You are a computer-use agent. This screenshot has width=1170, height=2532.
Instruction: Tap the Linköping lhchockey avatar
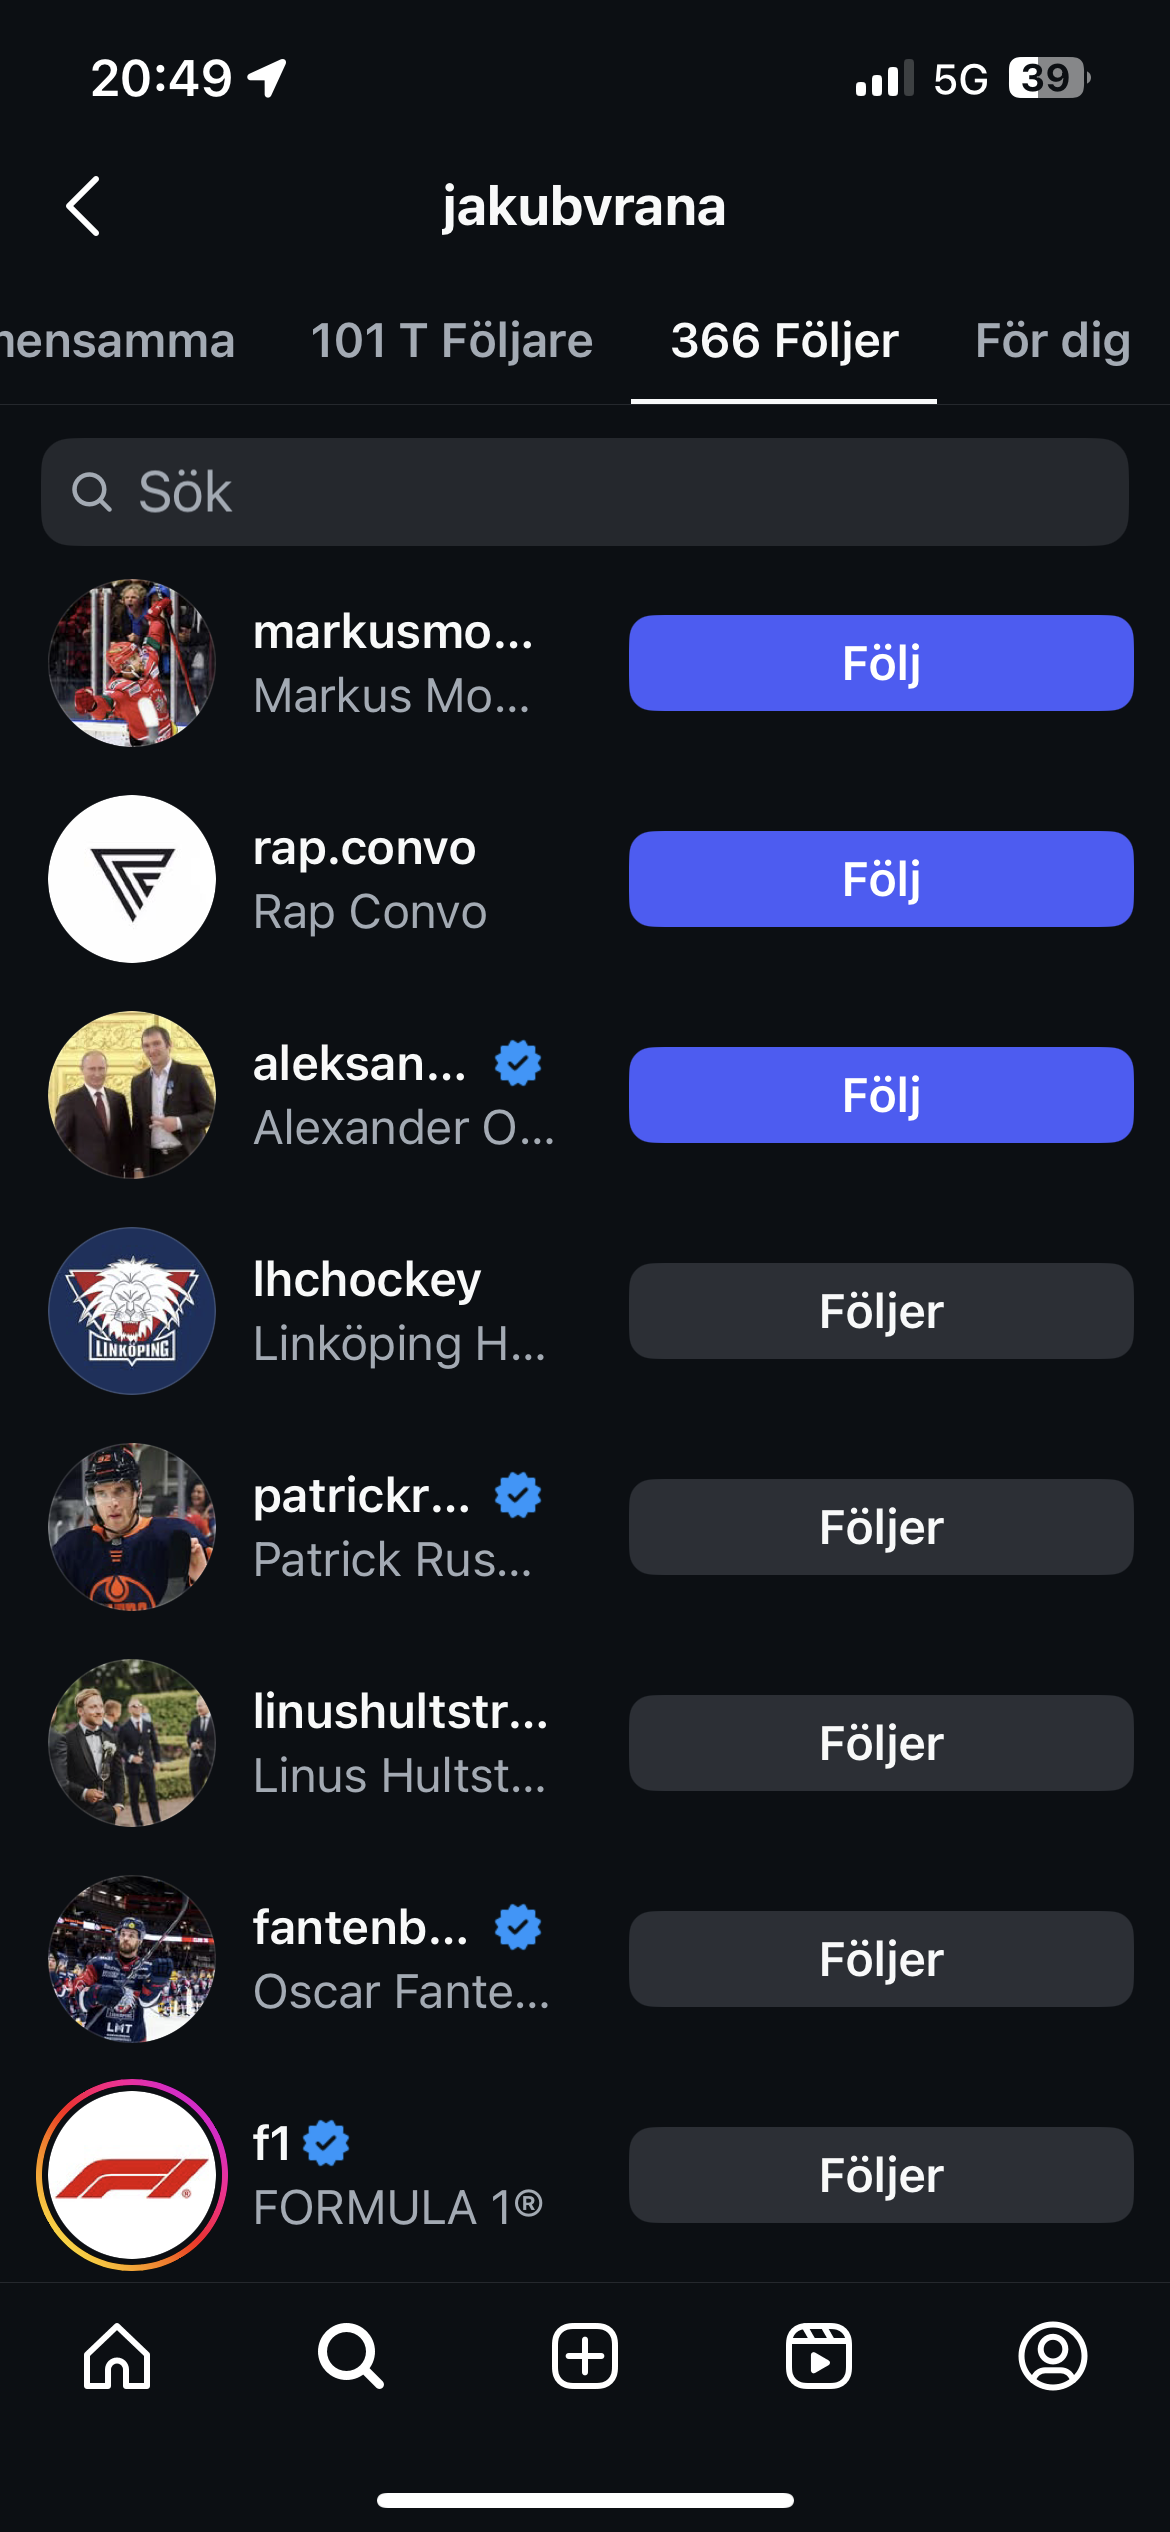coord(132,1311)
